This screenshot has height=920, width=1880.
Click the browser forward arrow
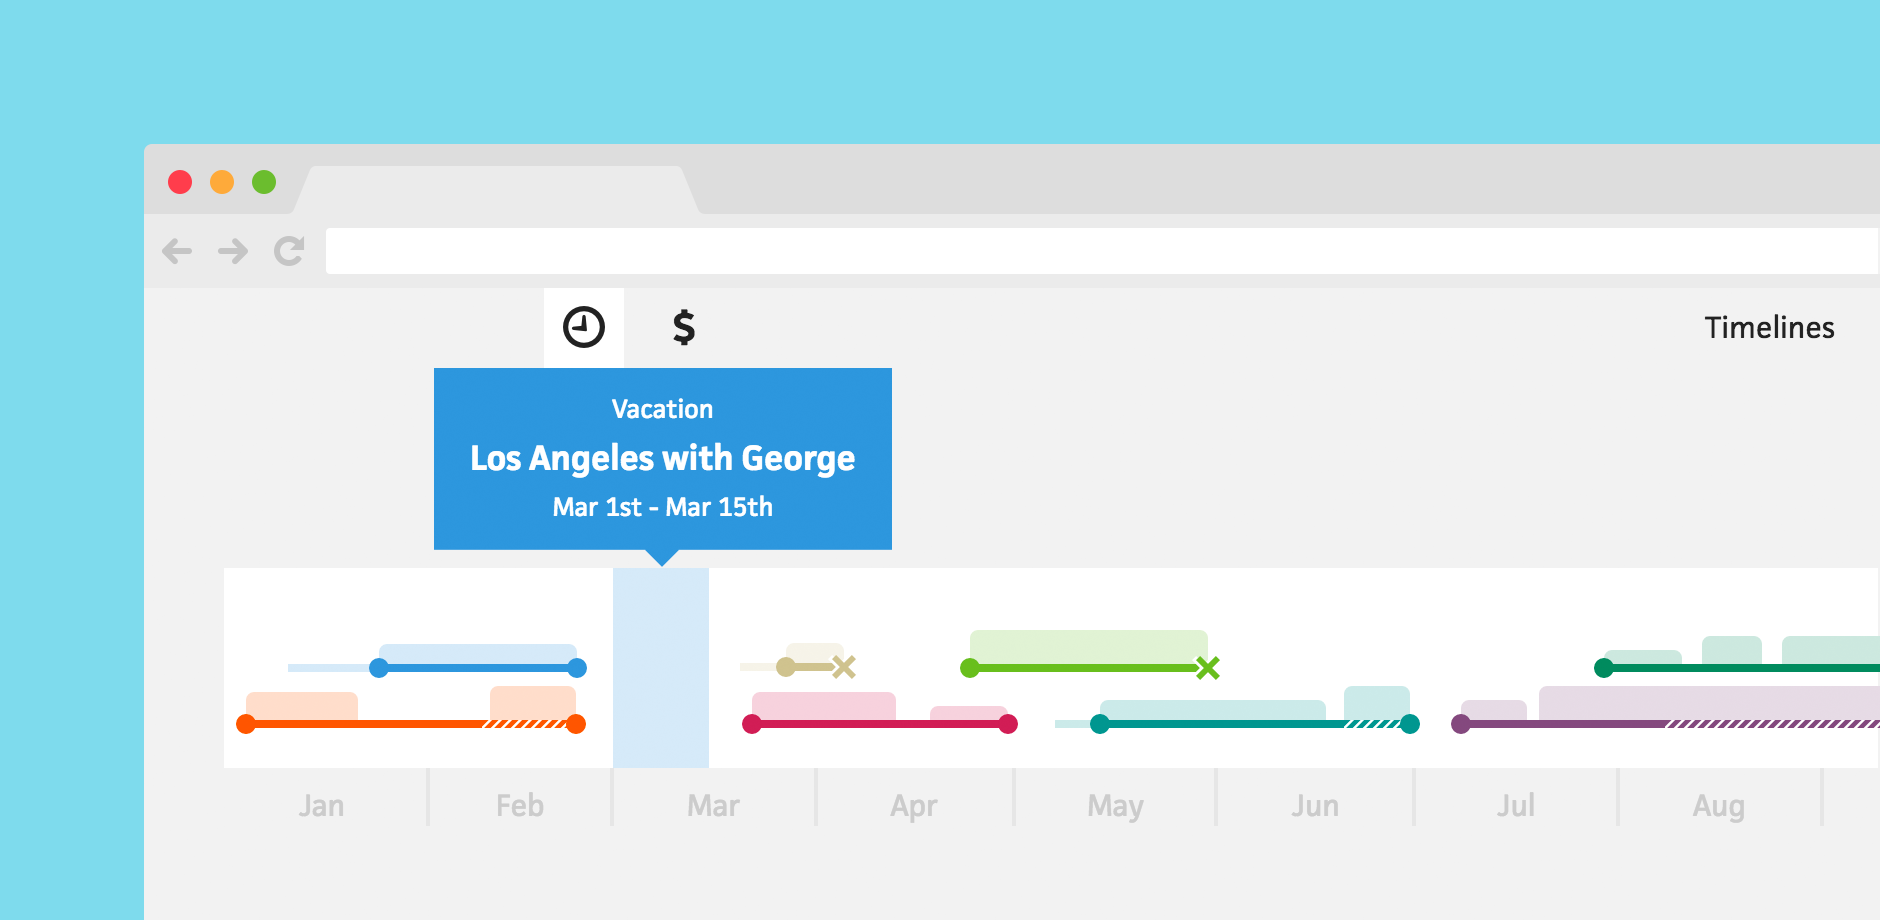(x=233, y=251)
